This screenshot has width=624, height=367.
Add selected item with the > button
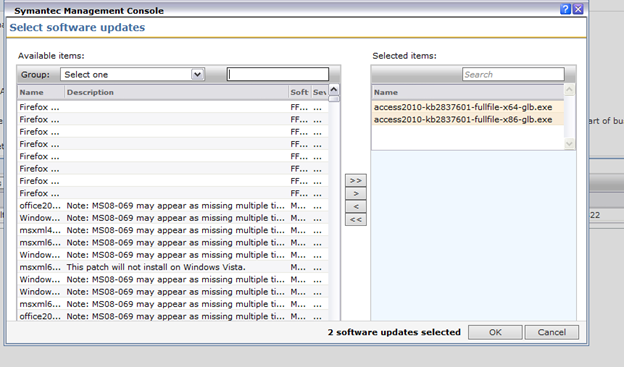pyautogui.click(x=356, y=193)
